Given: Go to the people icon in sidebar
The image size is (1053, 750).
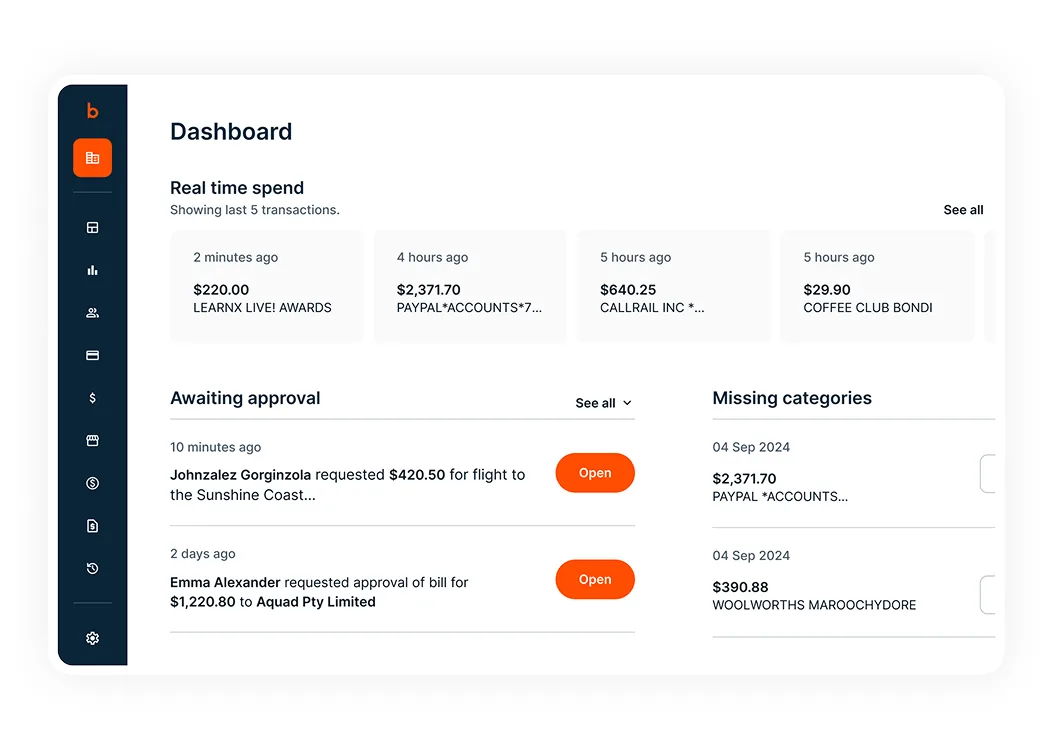Looking at the screenshot, I should (x=92, y=313).
